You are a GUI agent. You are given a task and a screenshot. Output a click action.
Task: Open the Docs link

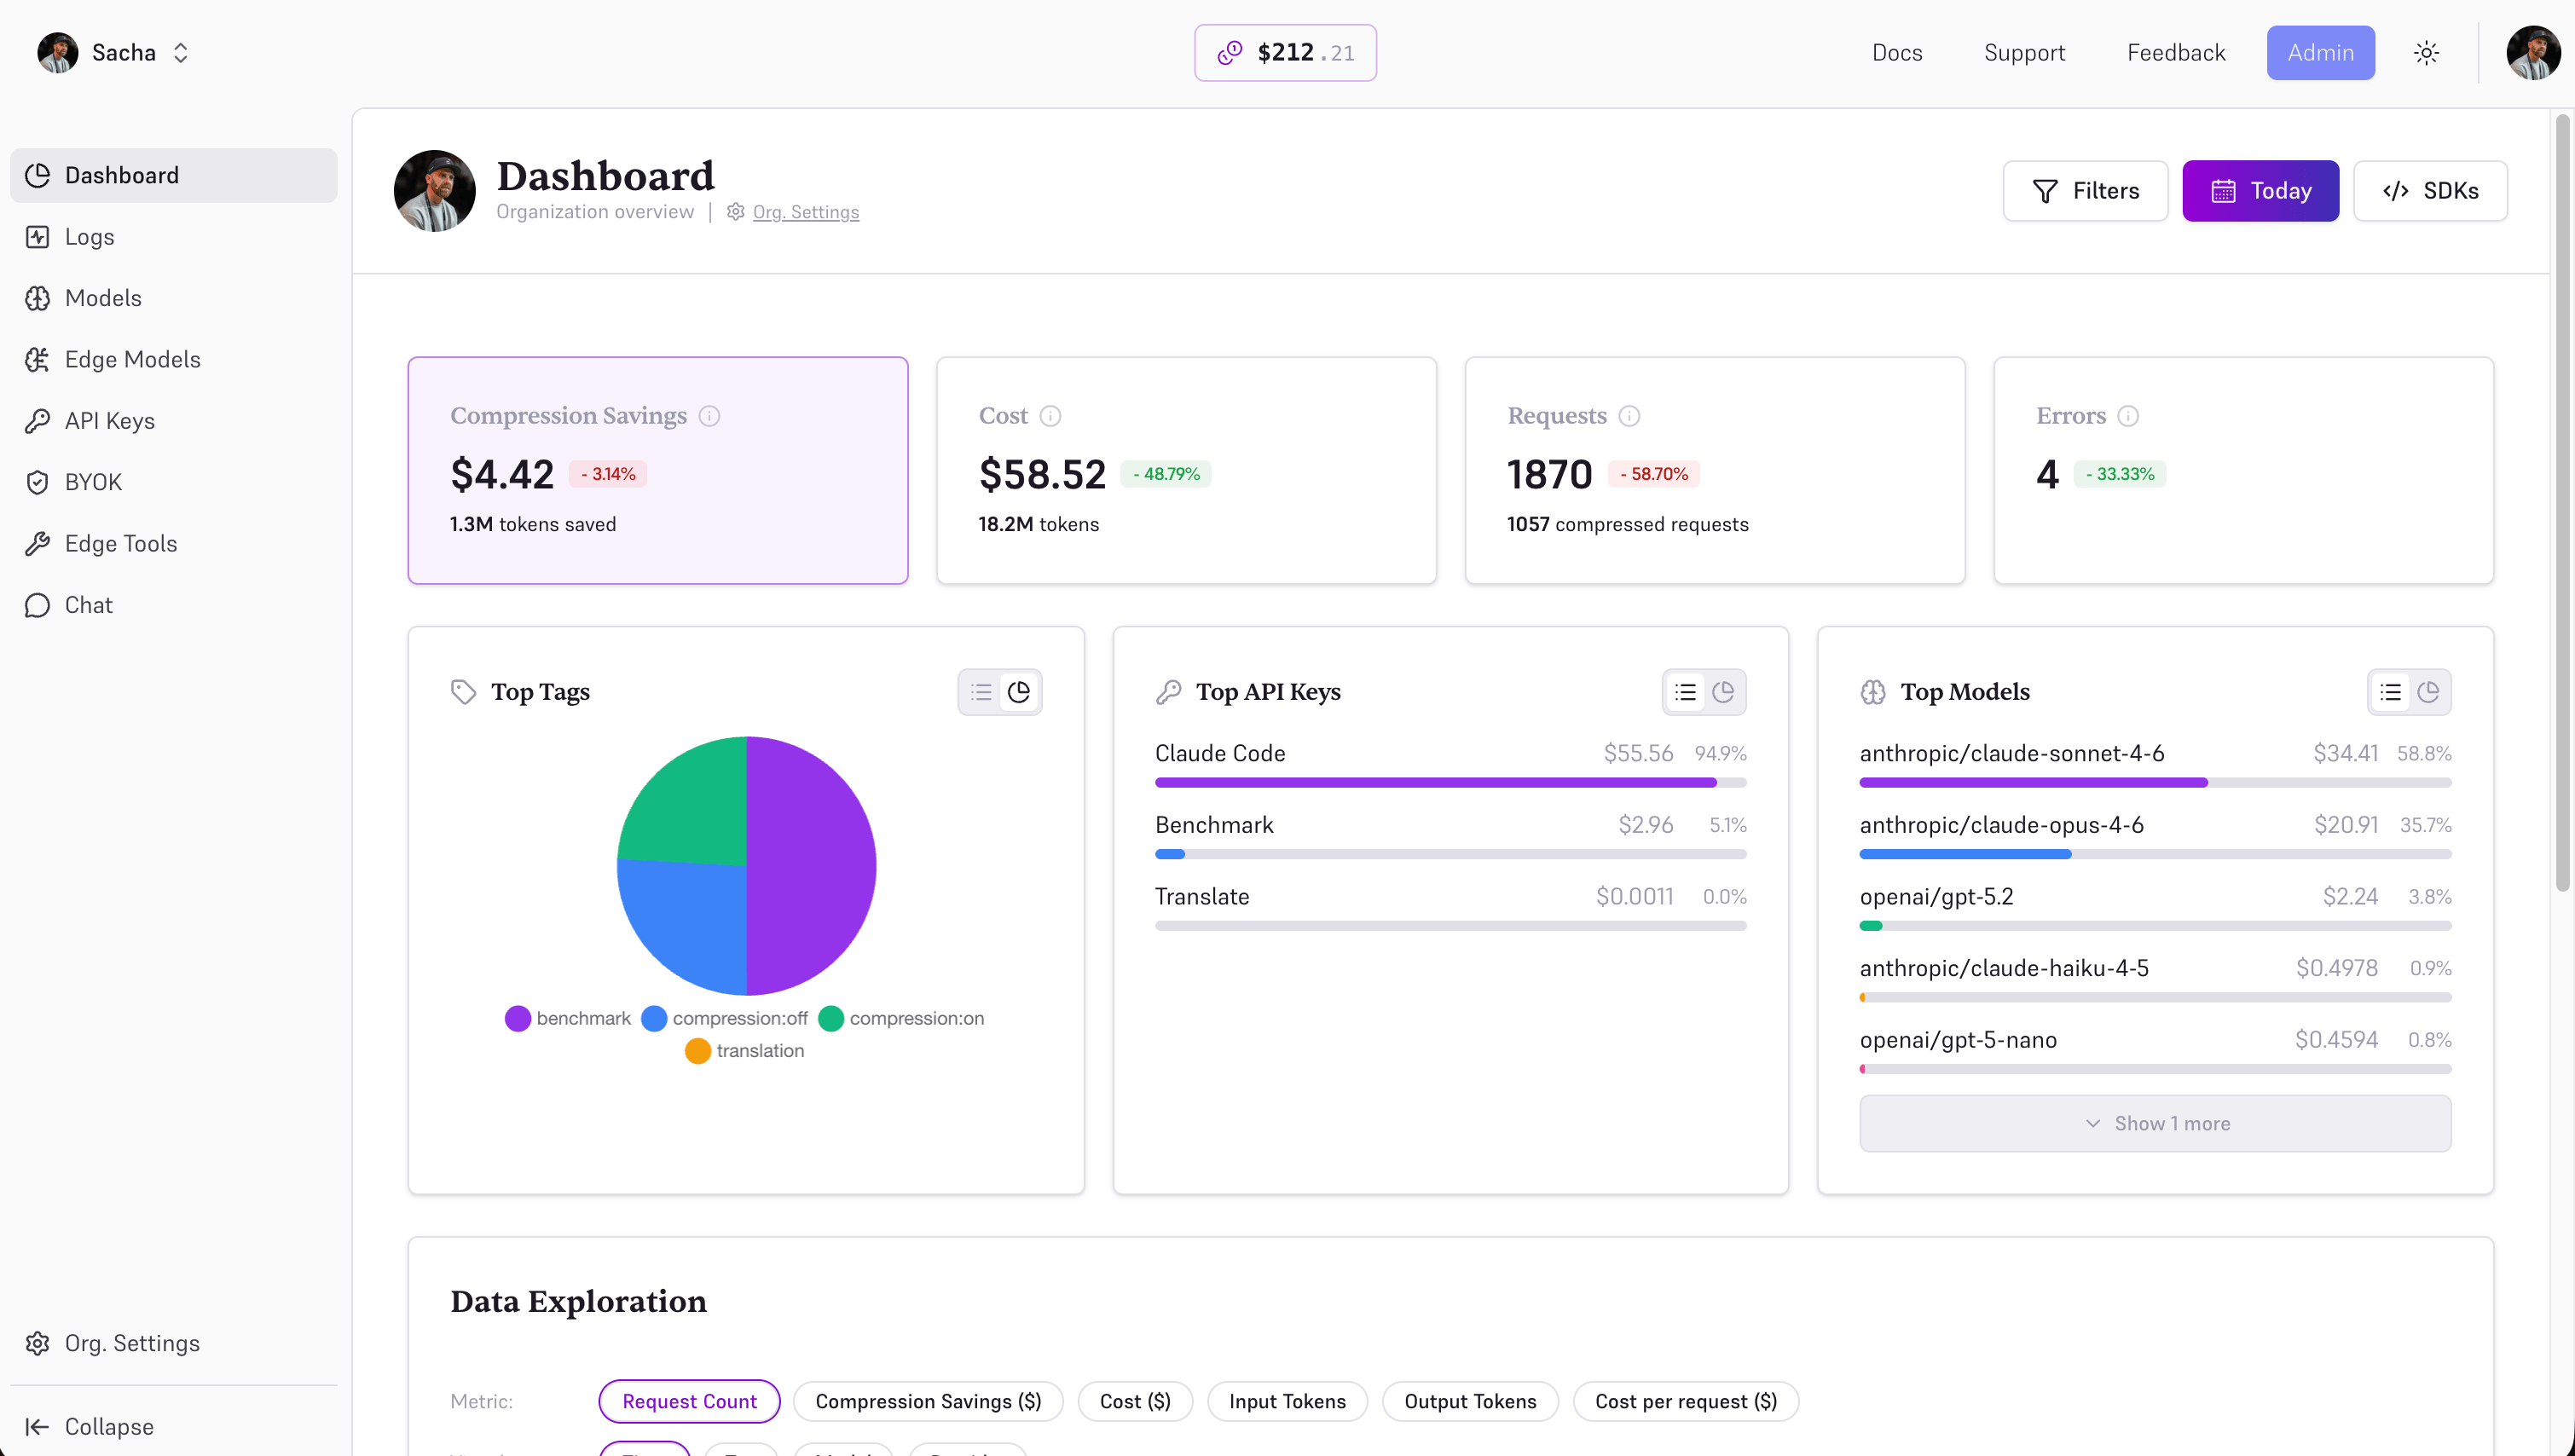point(1897,53)
